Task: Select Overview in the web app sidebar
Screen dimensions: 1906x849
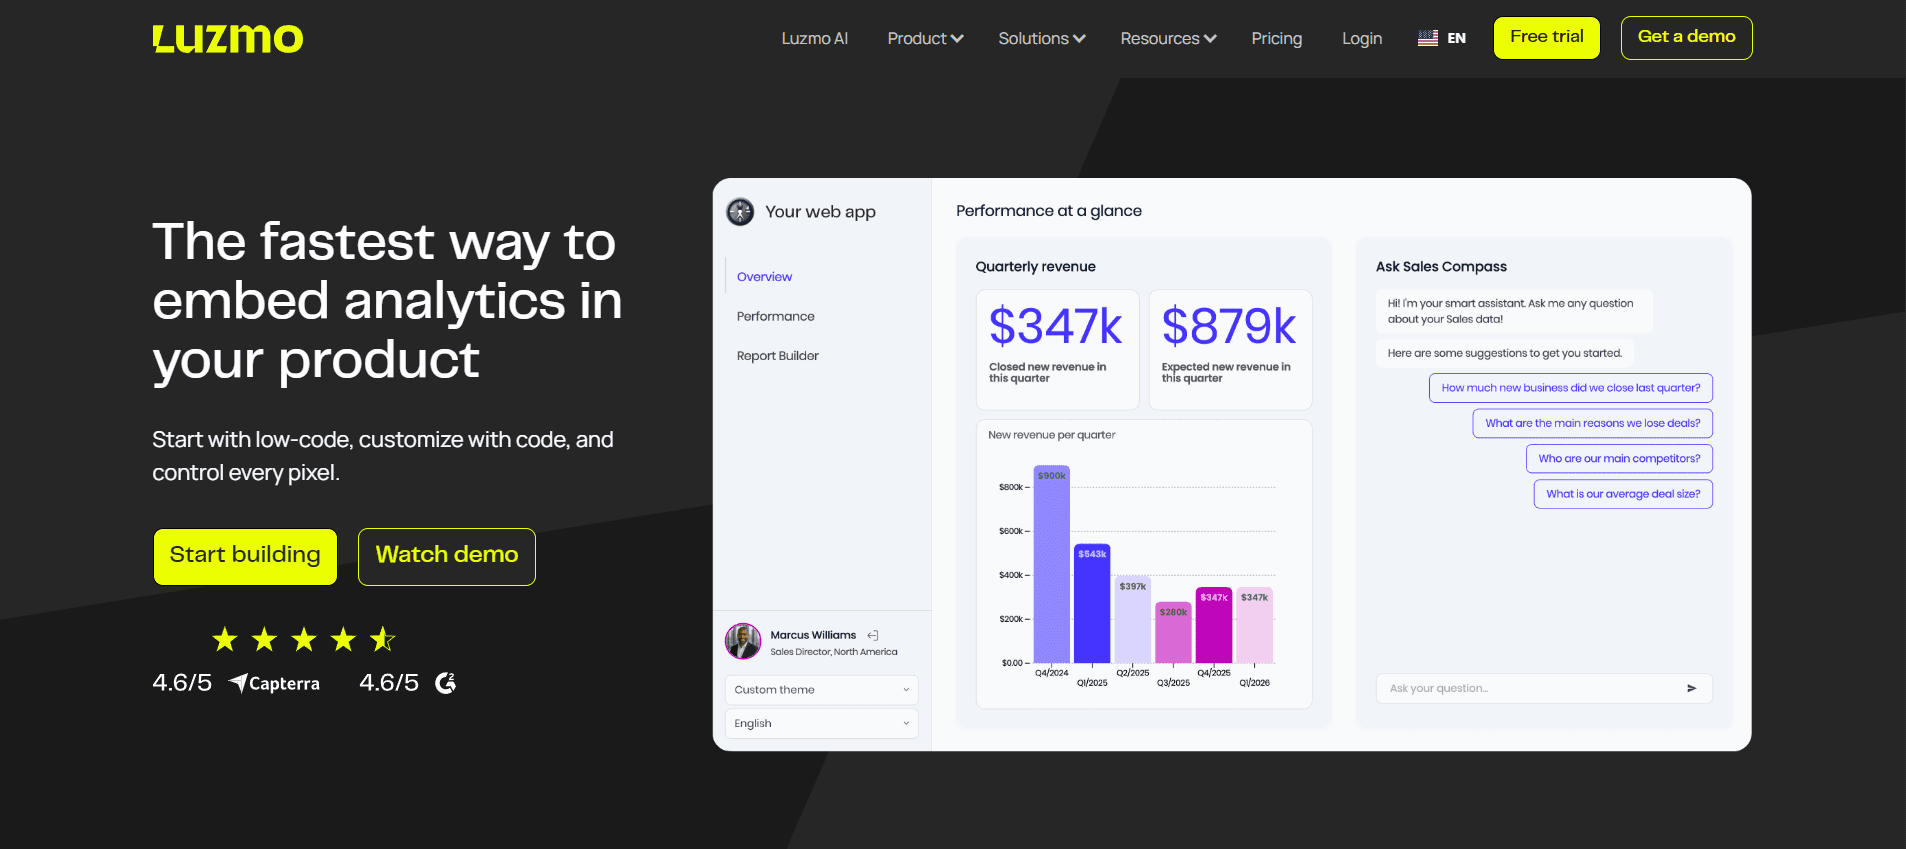Action: click(x=764, y=277)
